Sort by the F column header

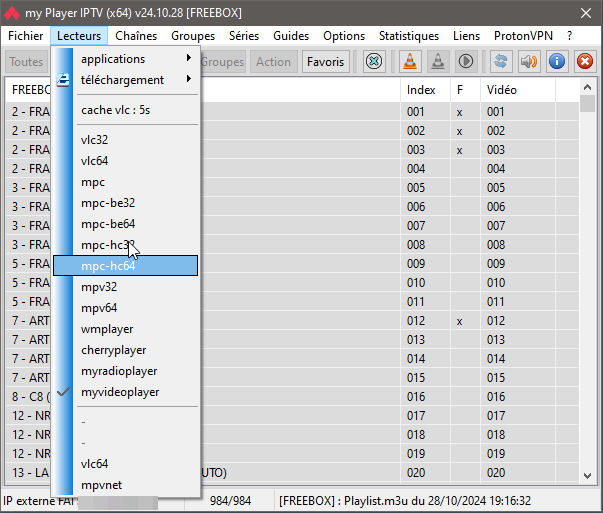465,90
